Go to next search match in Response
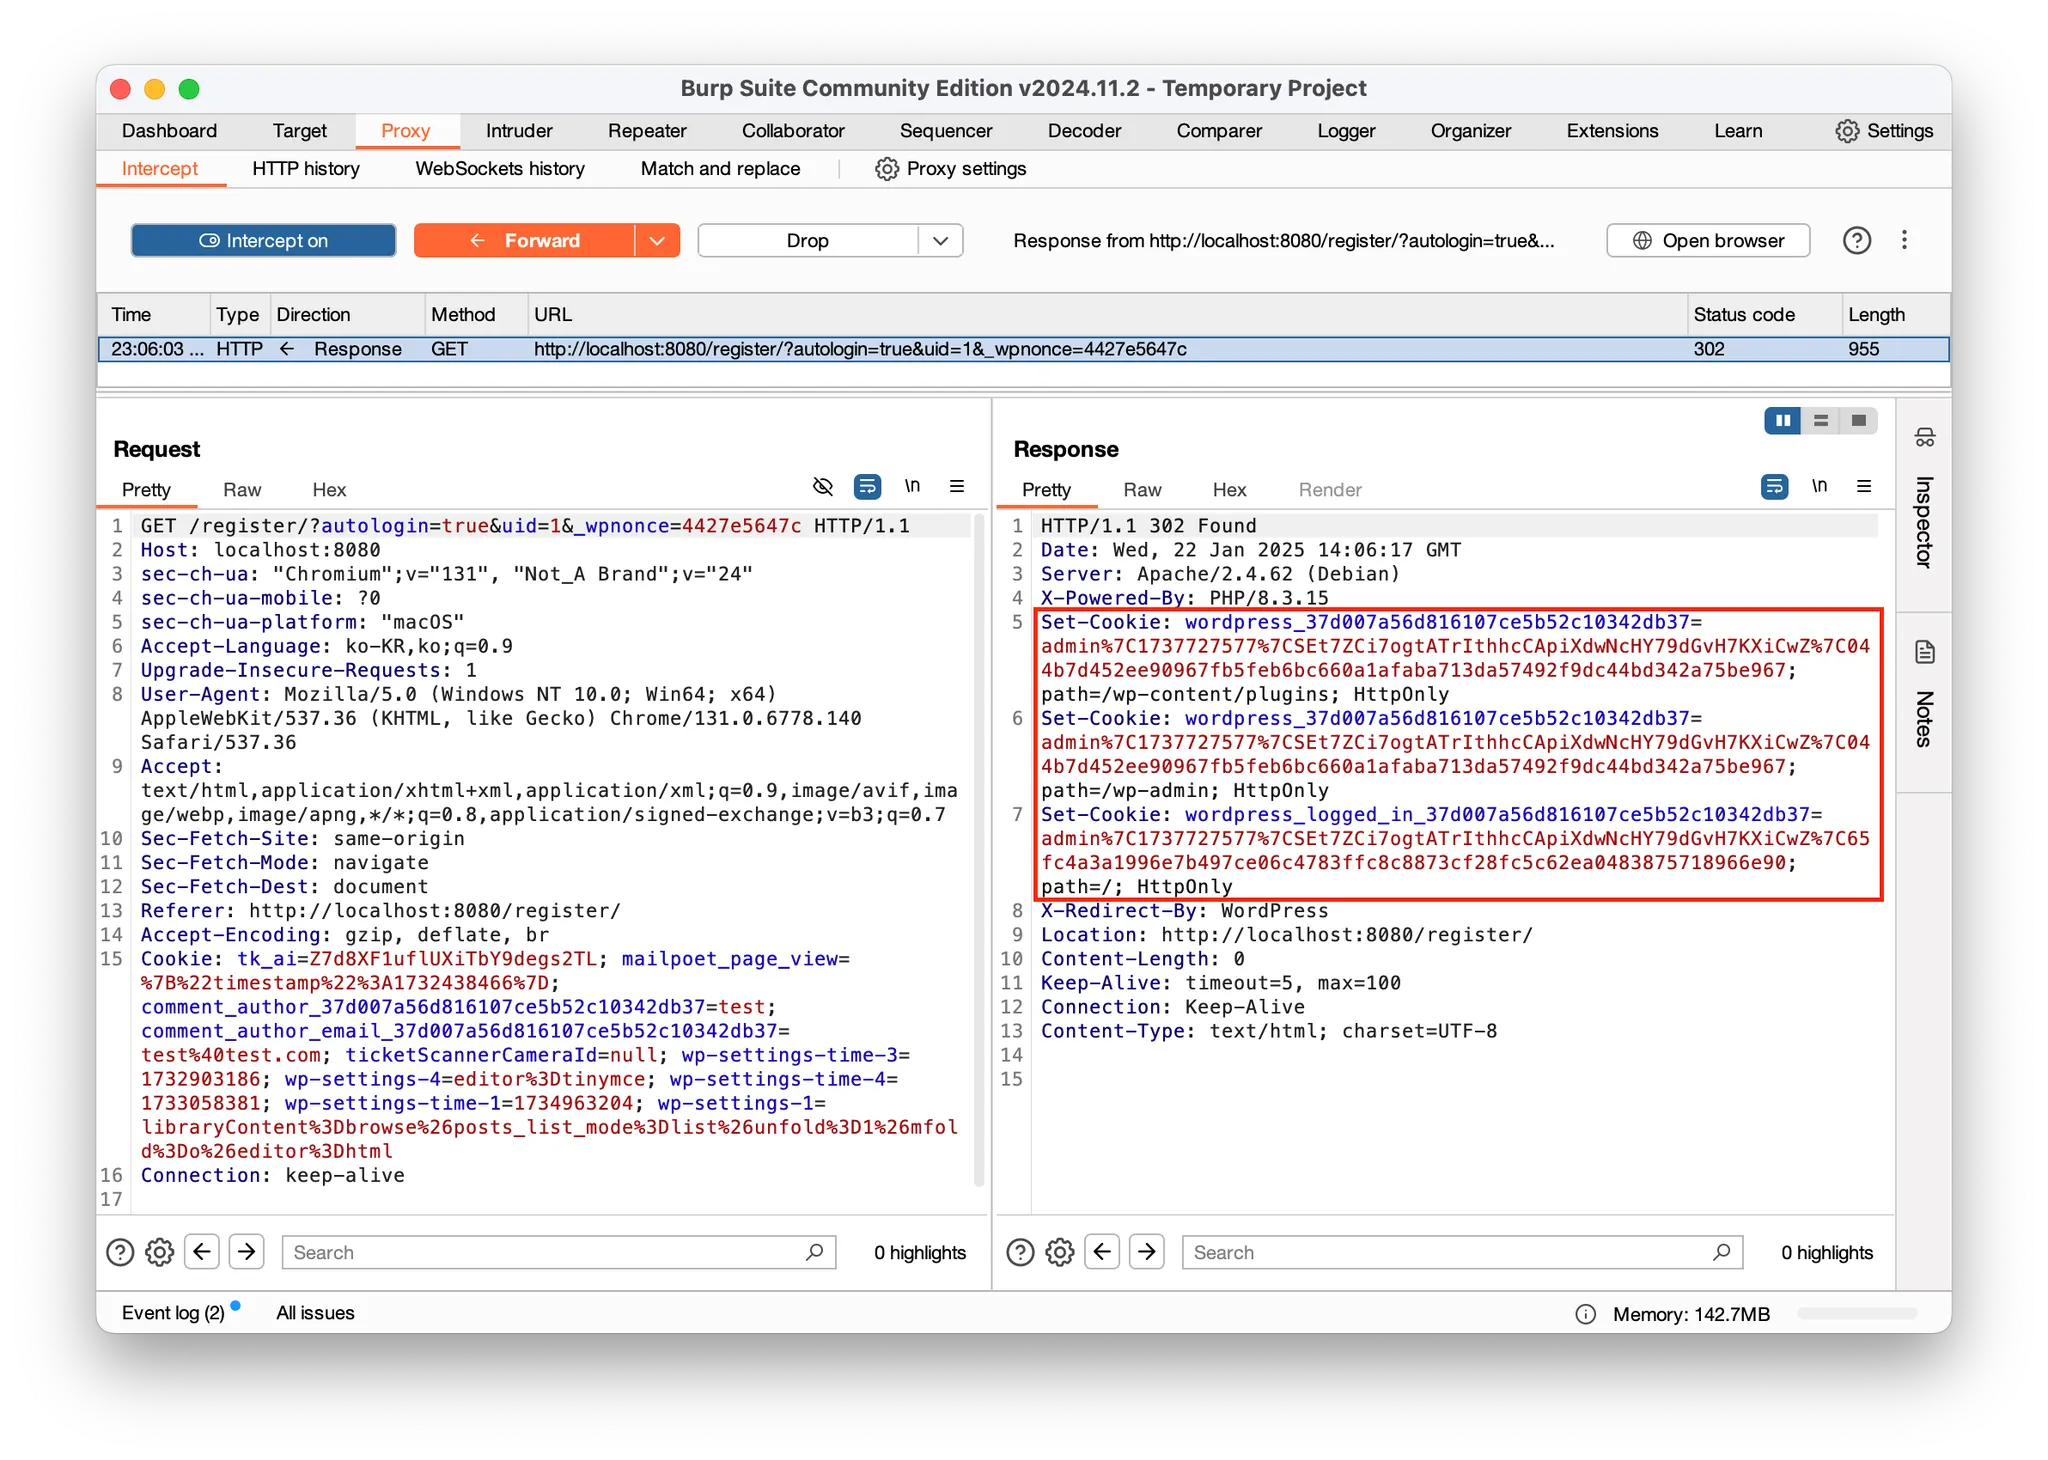This screenshot has width=2048, height=1460. click(1147, 1252)
